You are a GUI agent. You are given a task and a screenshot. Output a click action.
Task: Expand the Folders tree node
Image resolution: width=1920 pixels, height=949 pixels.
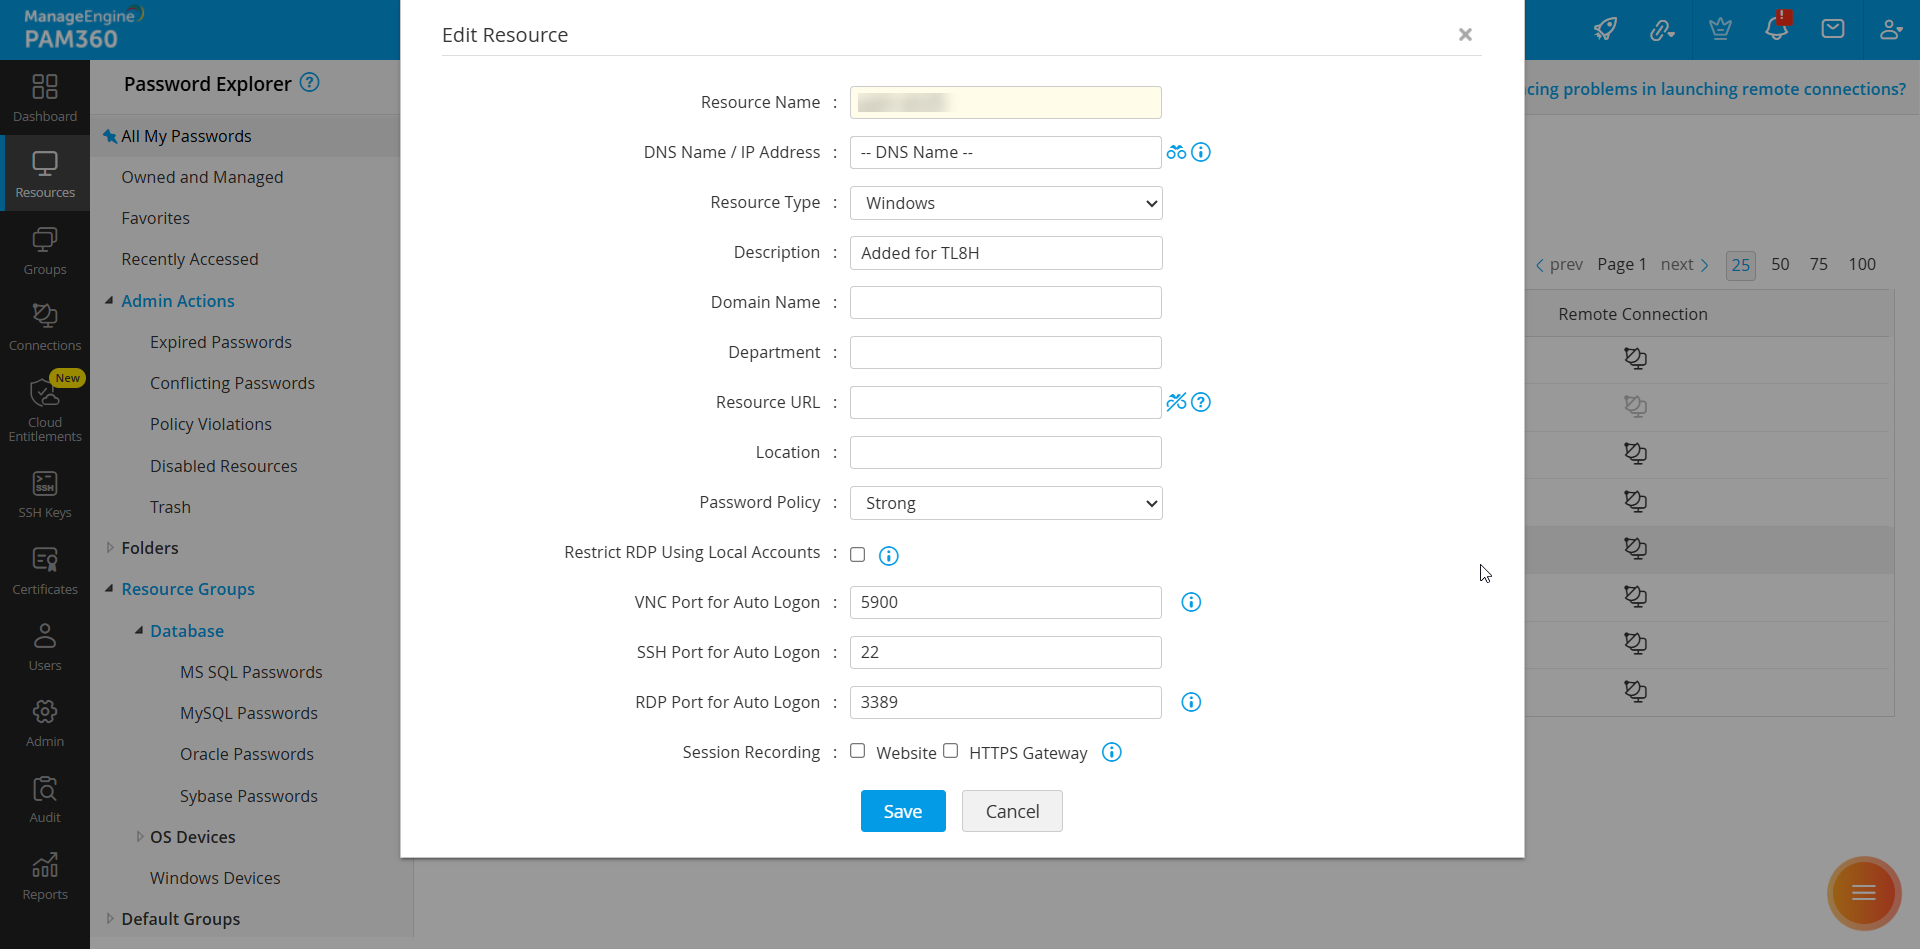[x=110, y=548]
